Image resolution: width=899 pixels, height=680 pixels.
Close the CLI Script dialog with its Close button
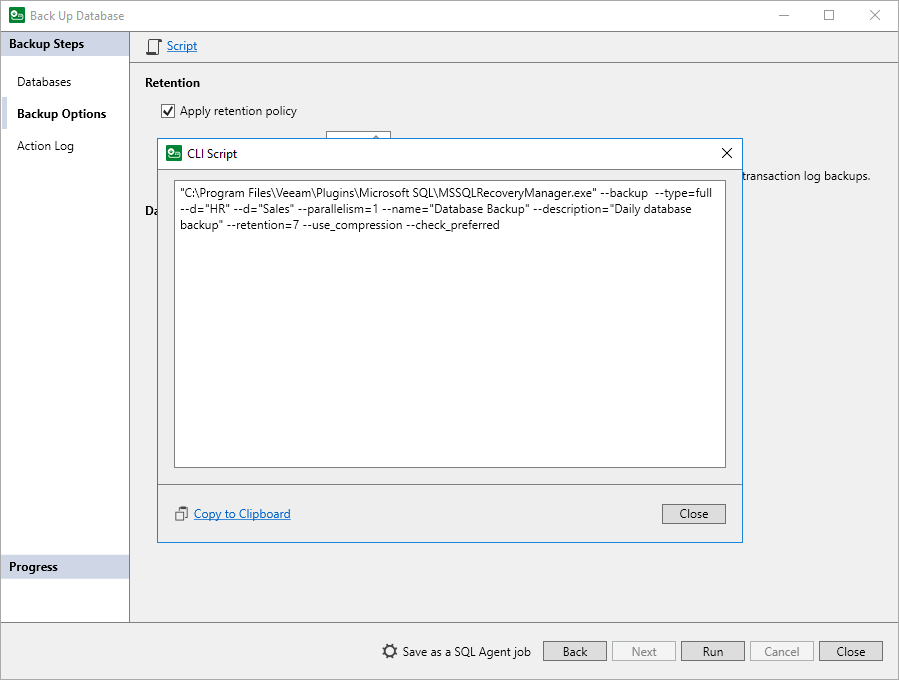click(693, 513)
